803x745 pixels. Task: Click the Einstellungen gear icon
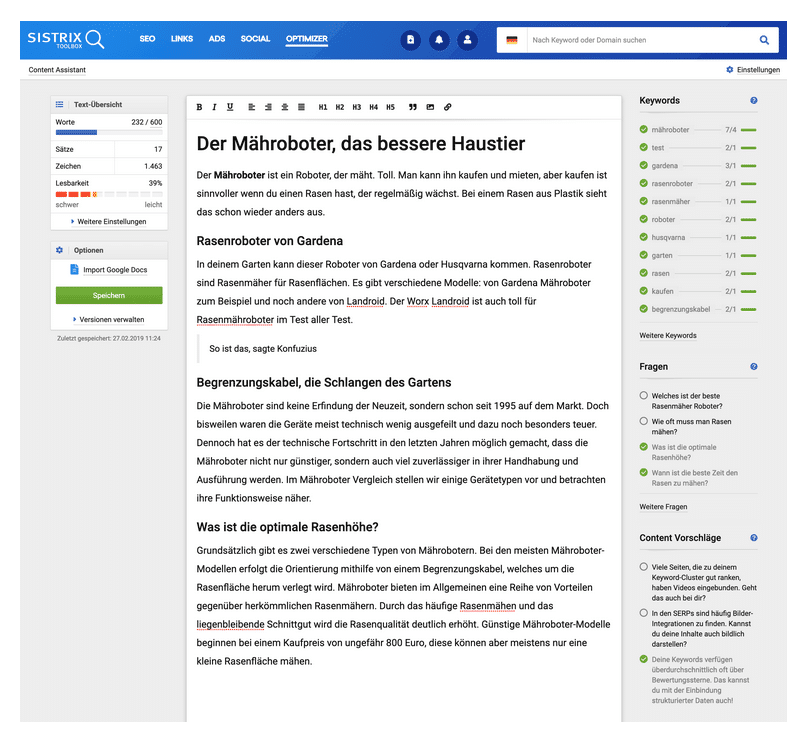pyautogui.click(x=730, y=70)
